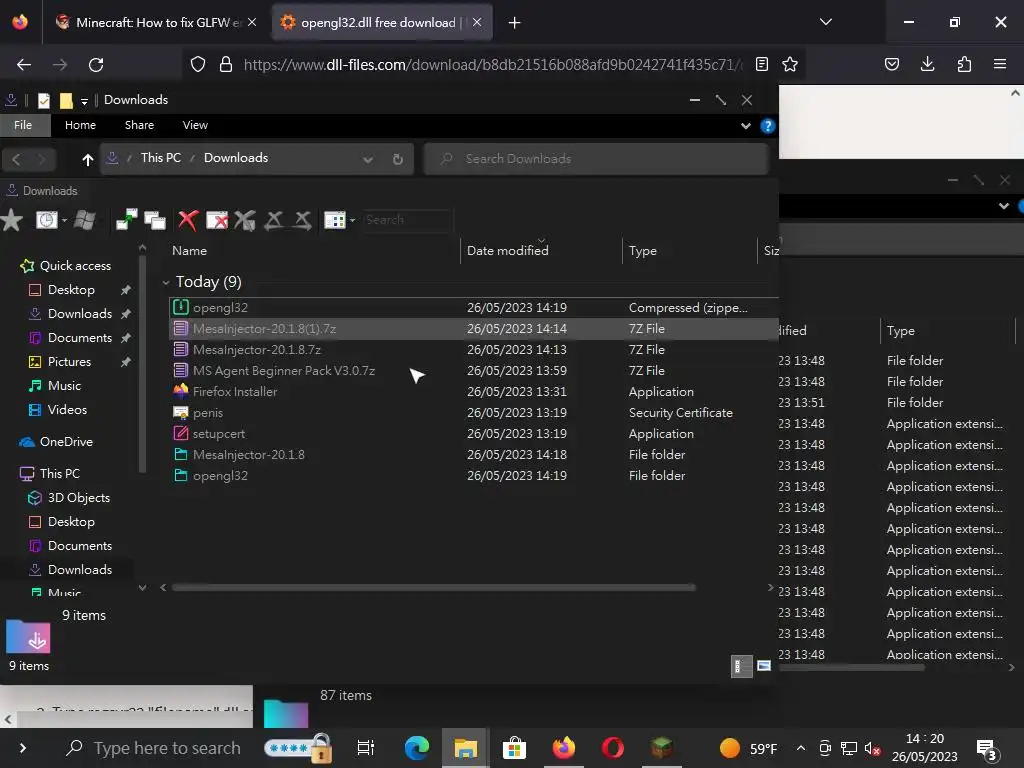Open a new Firefox tab

point(515,23)
